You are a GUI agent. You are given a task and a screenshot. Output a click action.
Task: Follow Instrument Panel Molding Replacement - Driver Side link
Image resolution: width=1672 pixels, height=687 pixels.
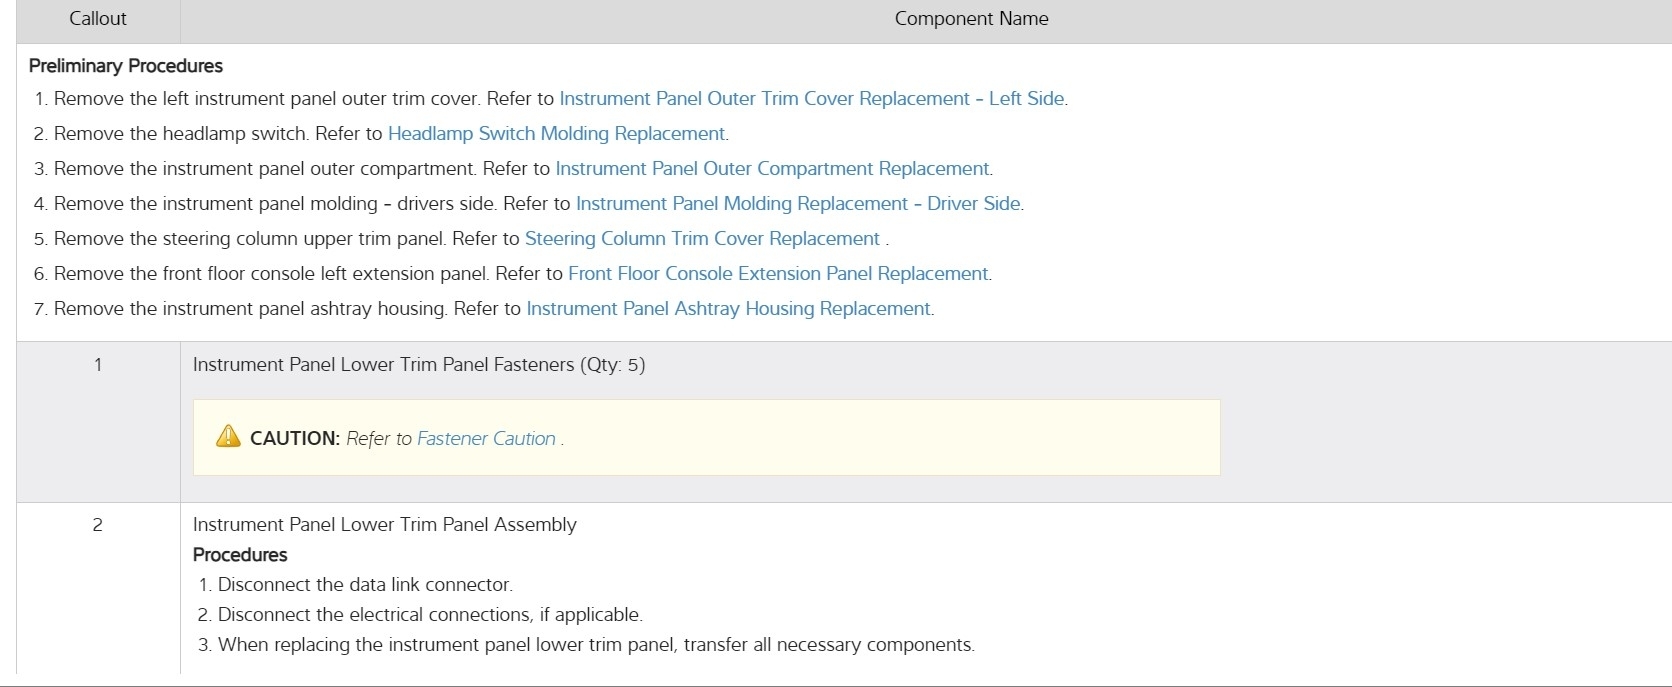[798, 204]
